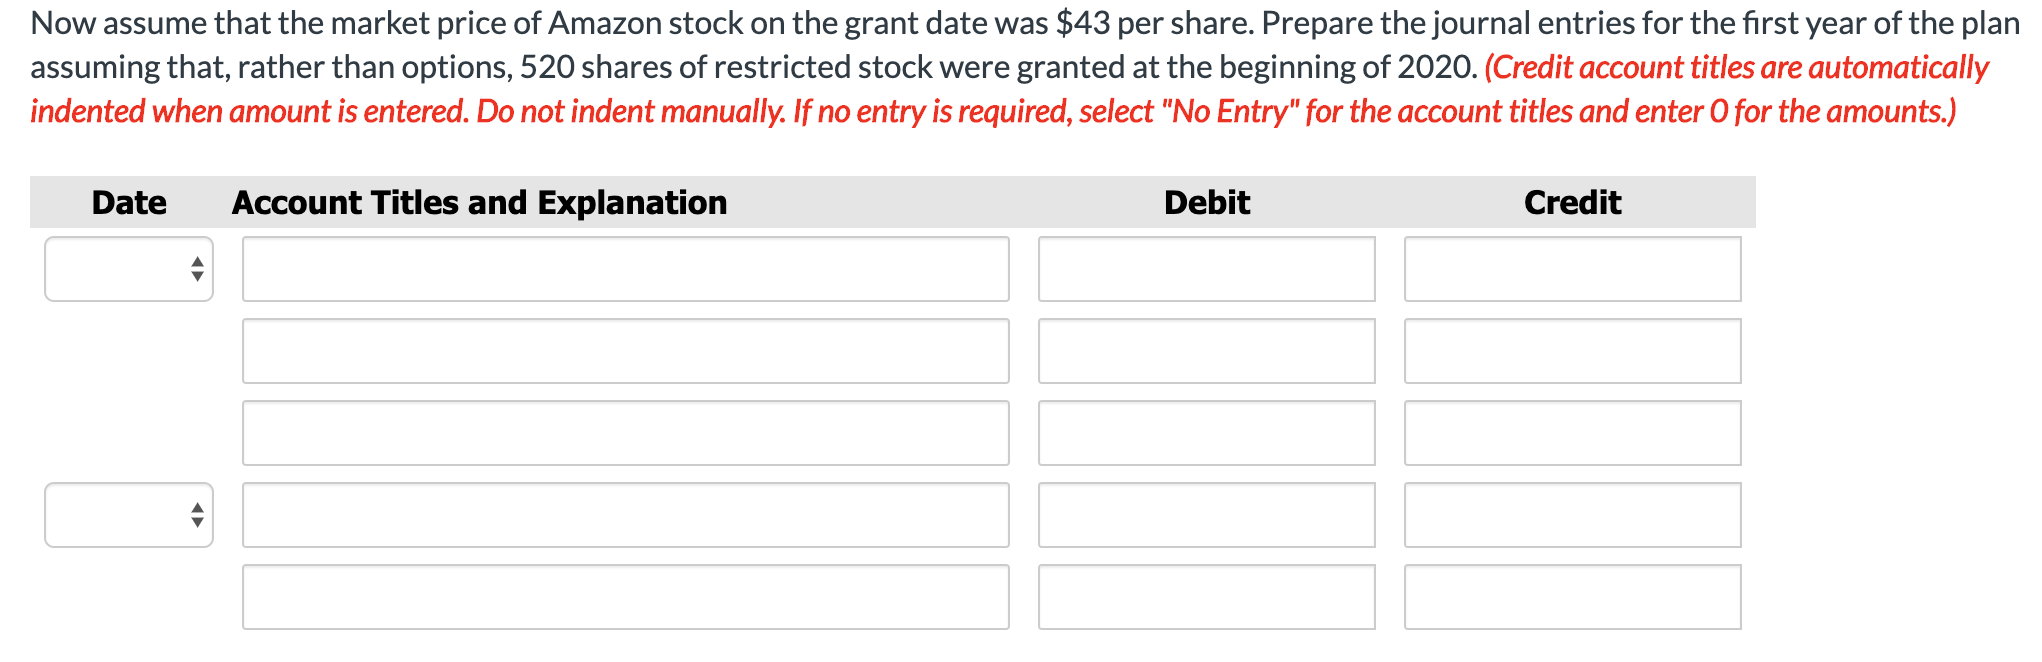Screen dimensions: 2042x662
Task: Click the up arrow on first Date stepper
Action: [x=196, y=262]
